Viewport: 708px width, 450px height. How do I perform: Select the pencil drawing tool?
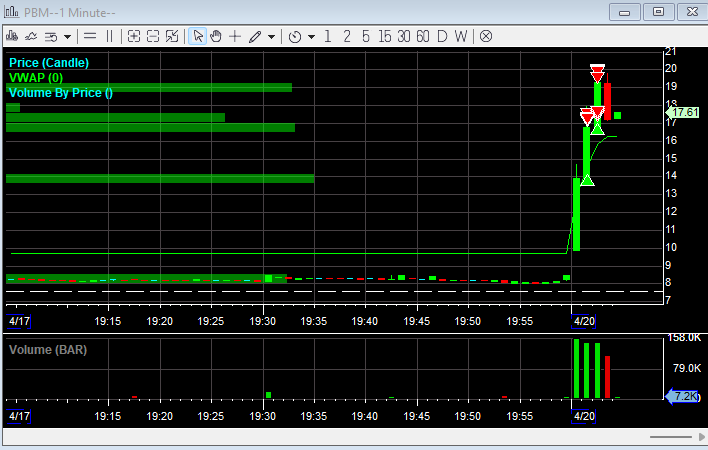click(x=255, y=37)
